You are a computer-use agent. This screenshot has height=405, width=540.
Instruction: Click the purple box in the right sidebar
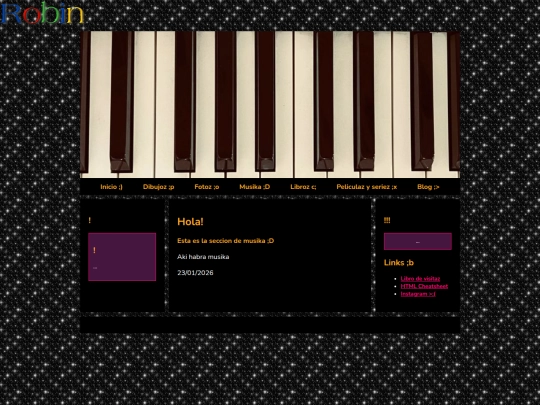point(418,241)
